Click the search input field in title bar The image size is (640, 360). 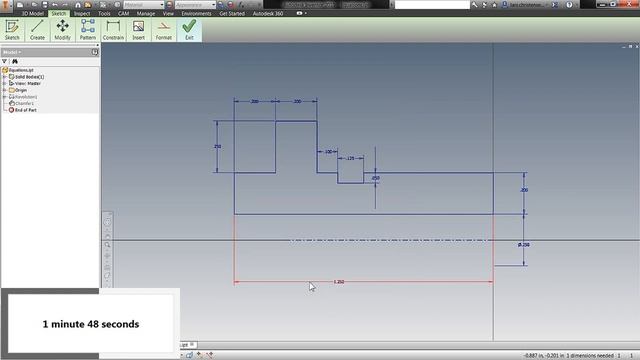point(432,5)
